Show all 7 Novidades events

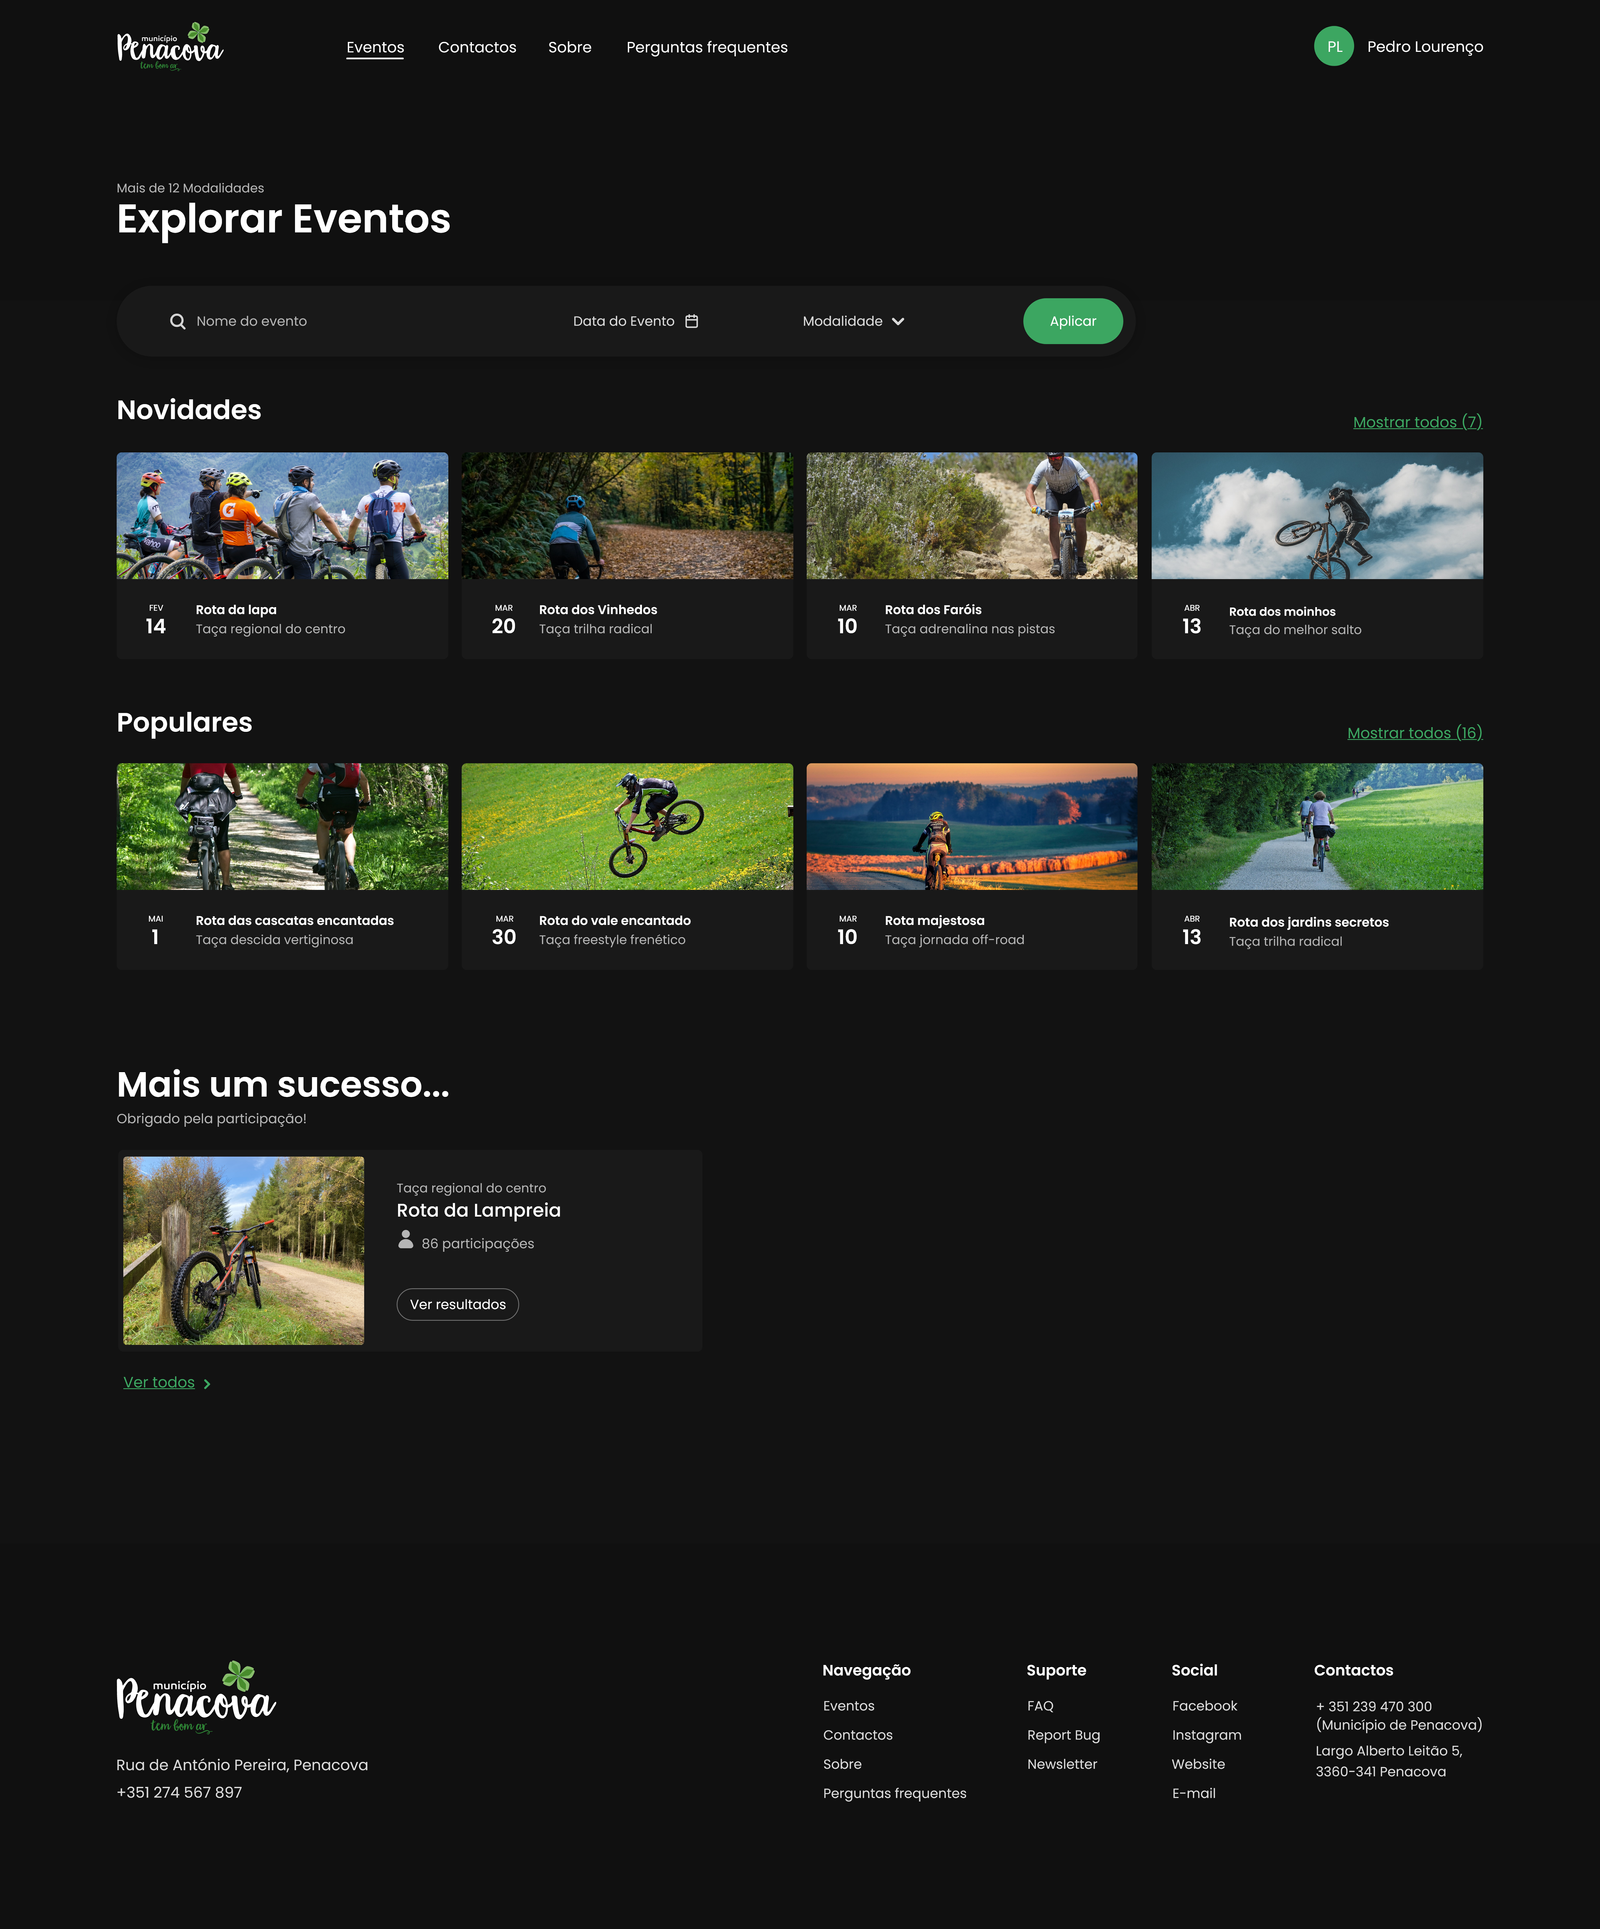[x=1417, y=422]
